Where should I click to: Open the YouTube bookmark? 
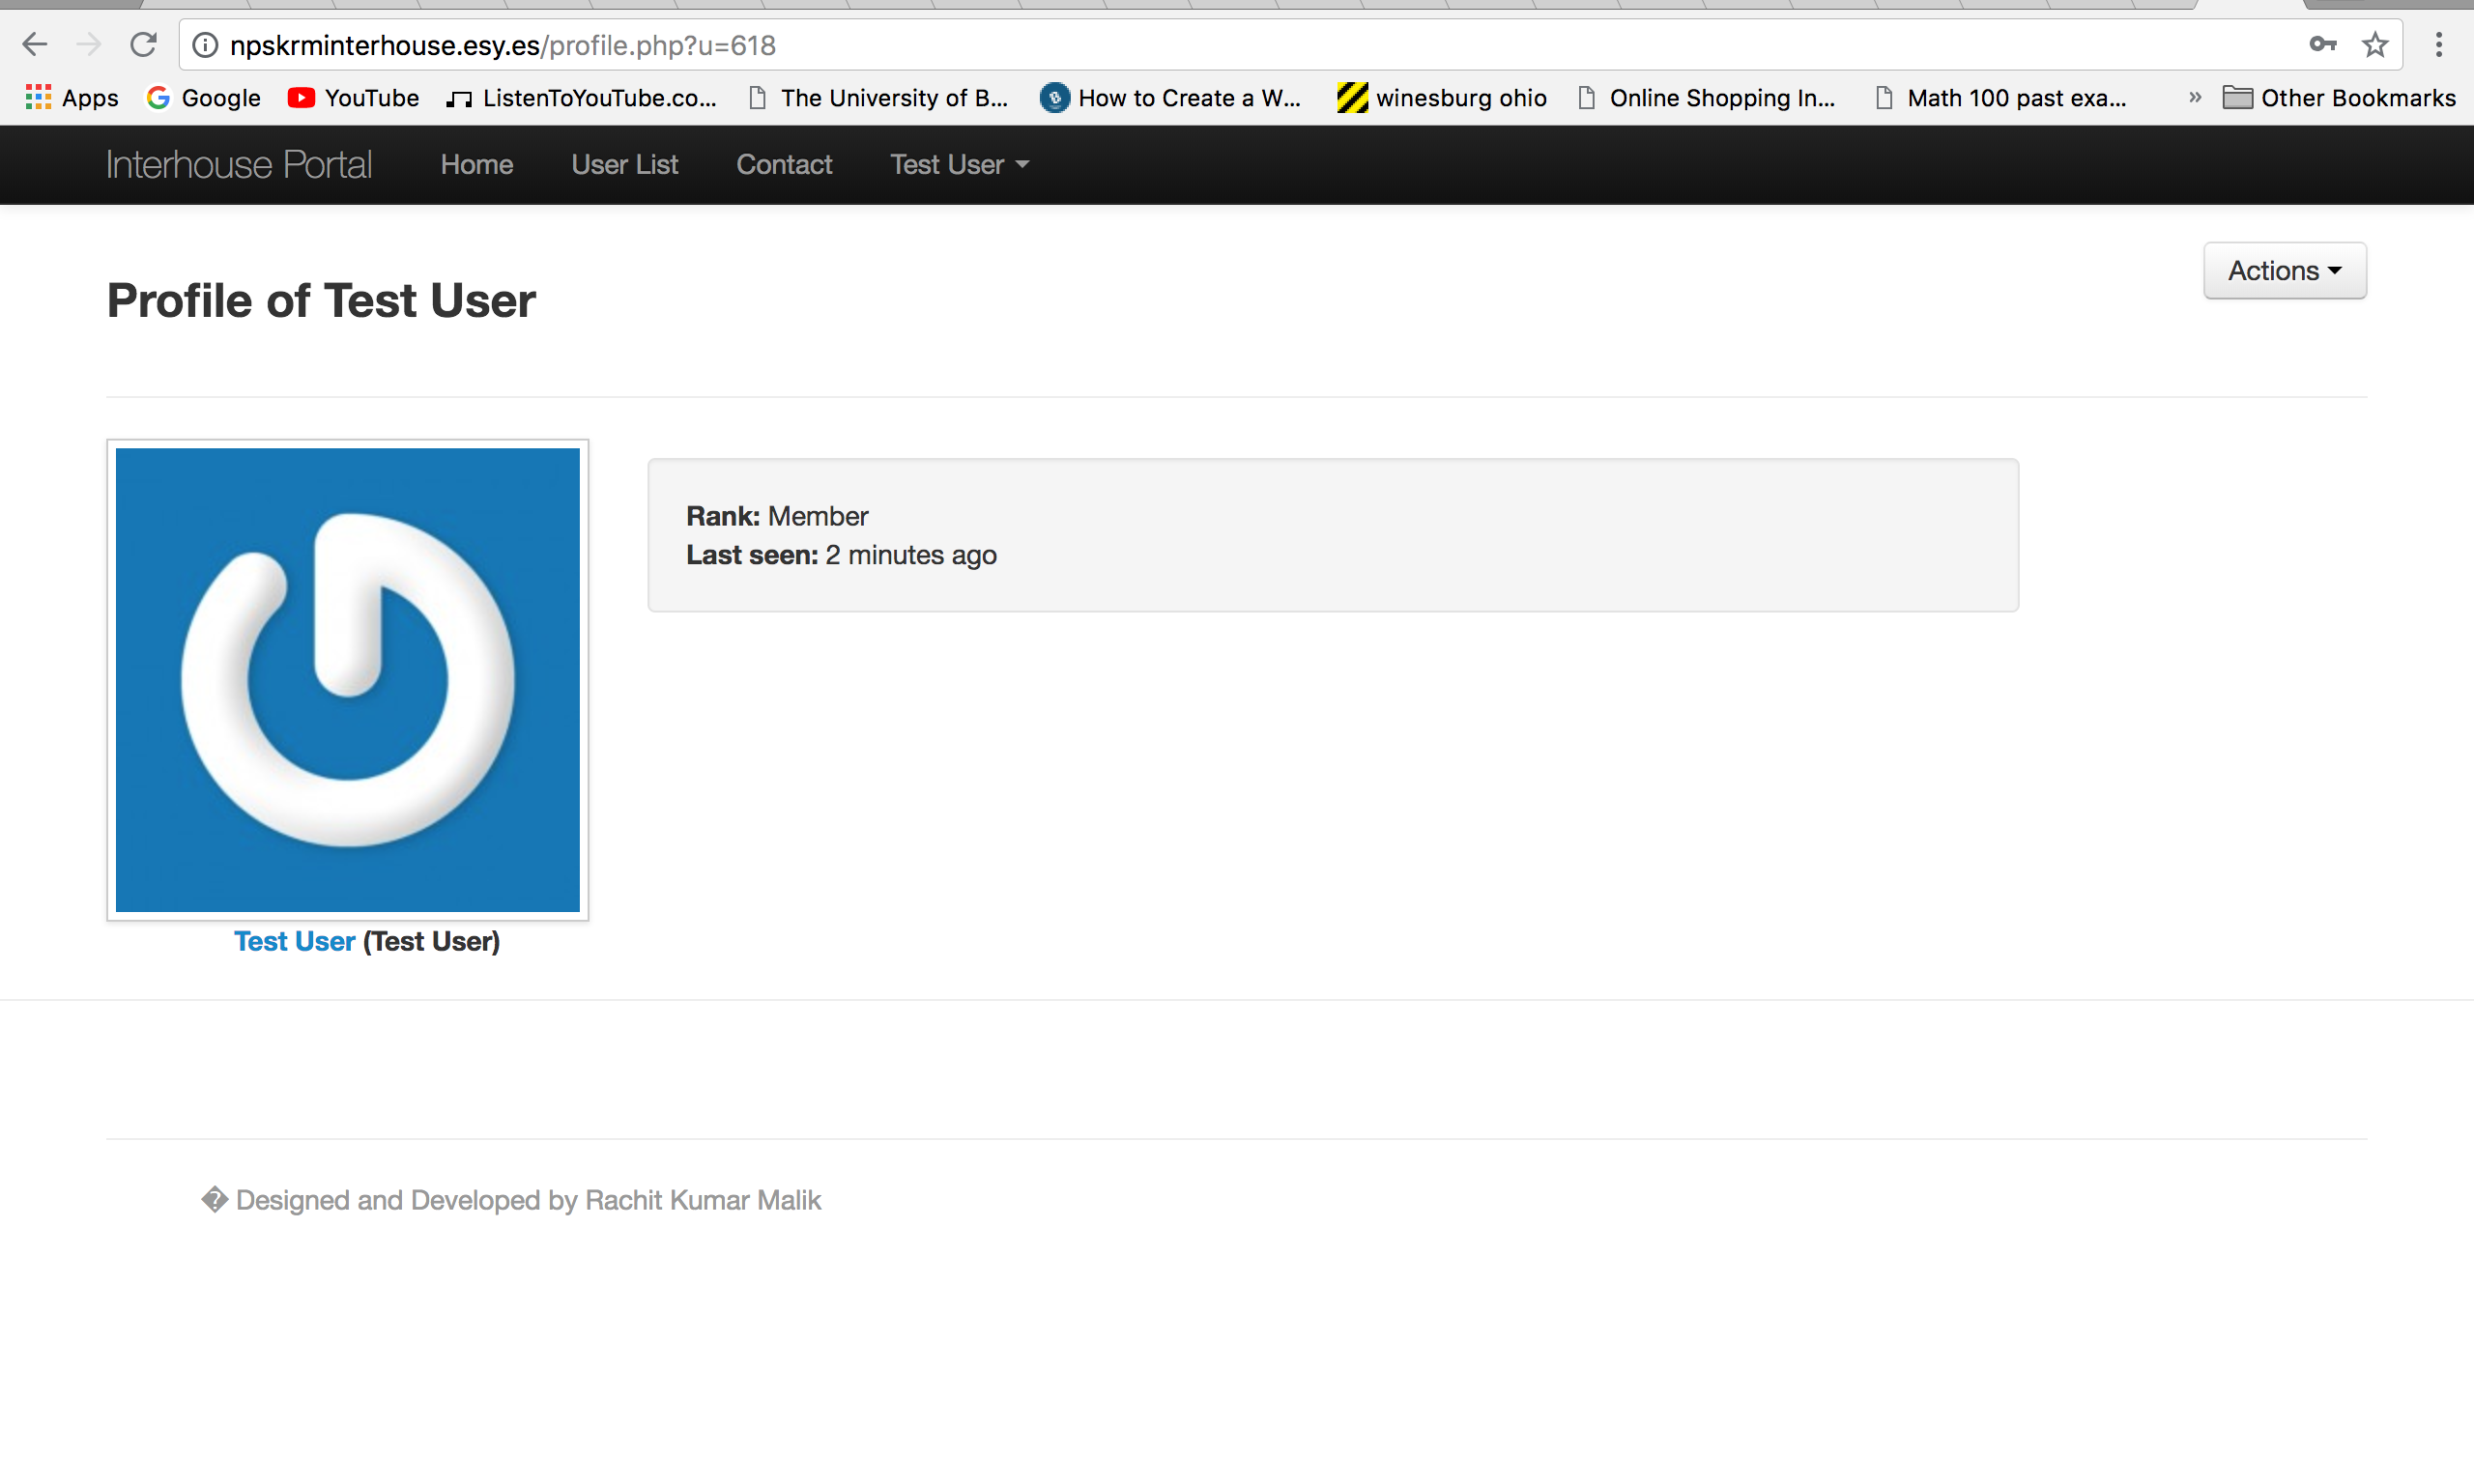(x=353, y=98)
